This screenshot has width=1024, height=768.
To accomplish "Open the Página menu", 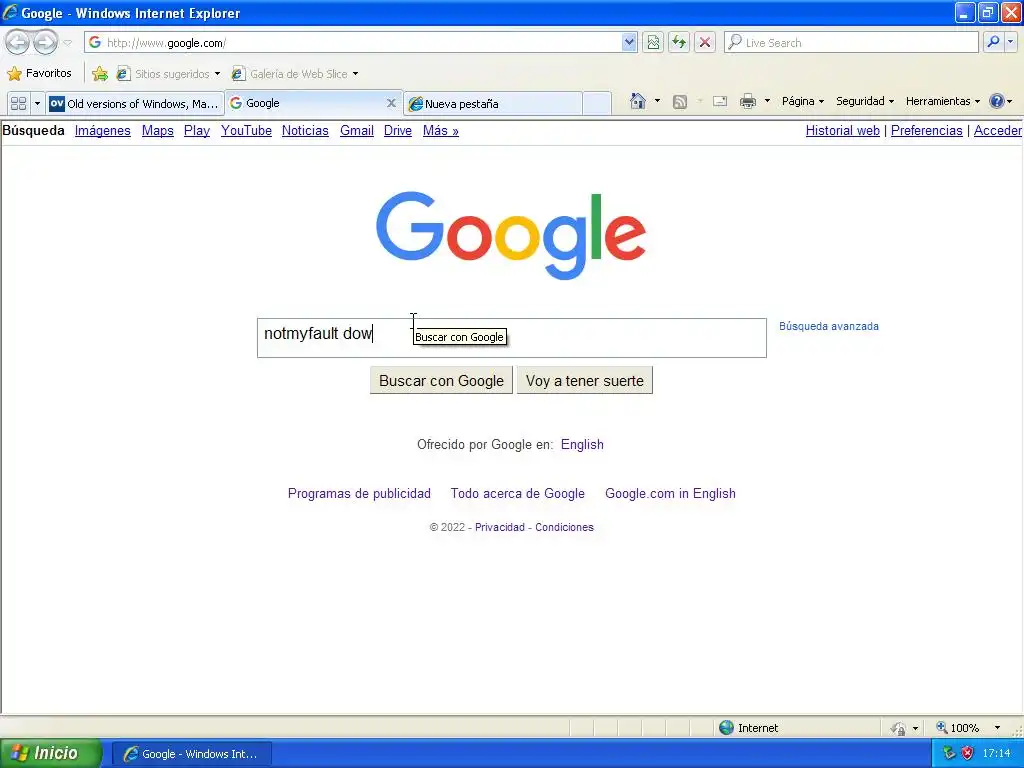I will tap(803, 101).
